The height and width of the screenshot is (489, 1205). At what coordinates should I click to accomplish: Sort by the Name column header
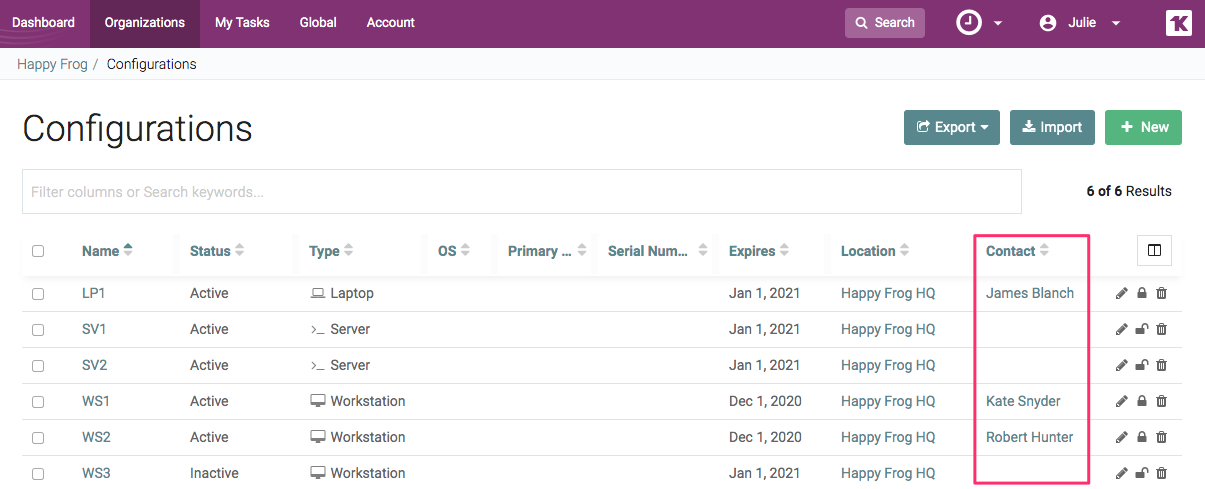click(100, 251)
